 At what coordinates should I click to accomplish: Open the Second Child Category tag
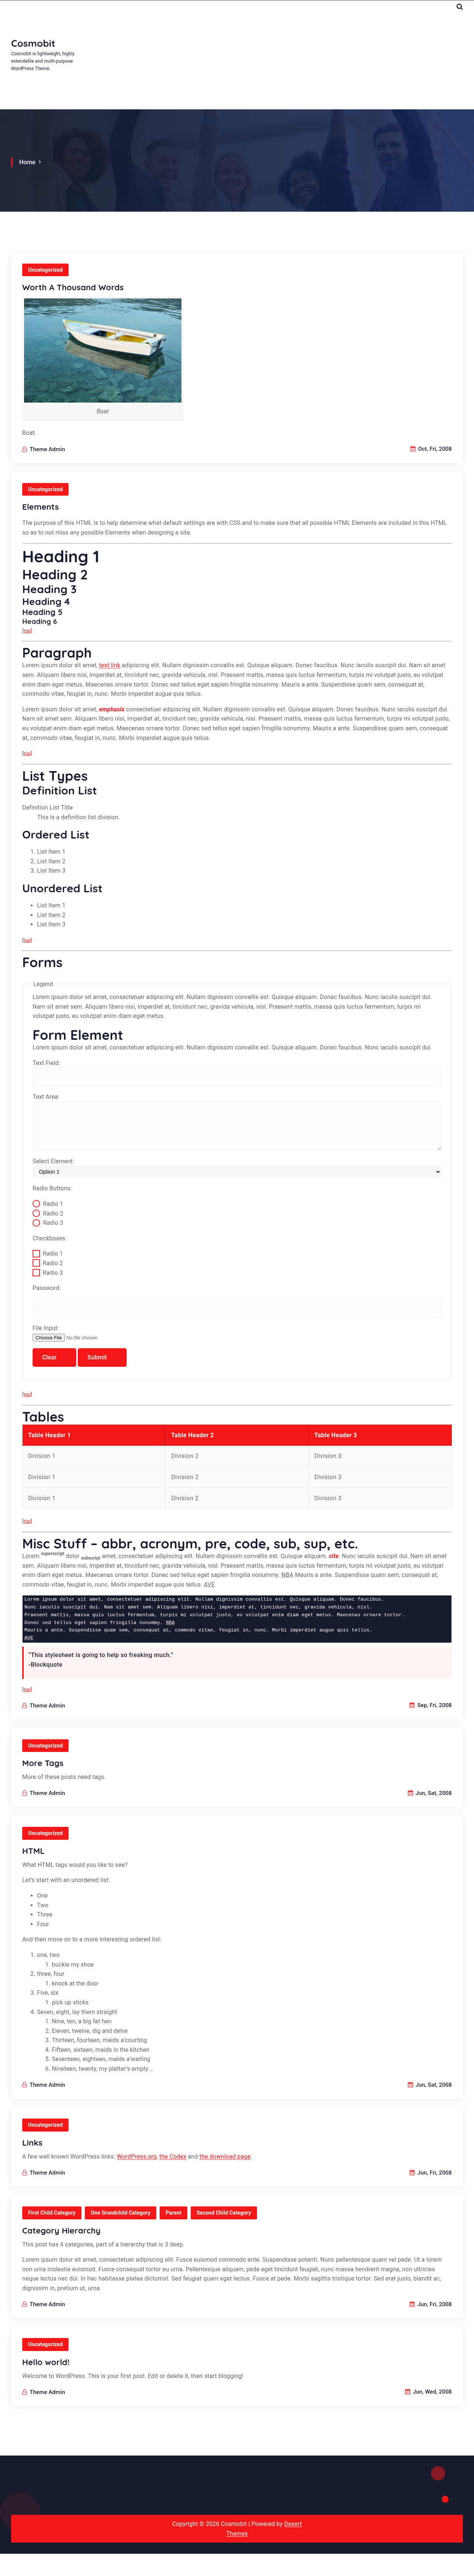click(224, 2213)
